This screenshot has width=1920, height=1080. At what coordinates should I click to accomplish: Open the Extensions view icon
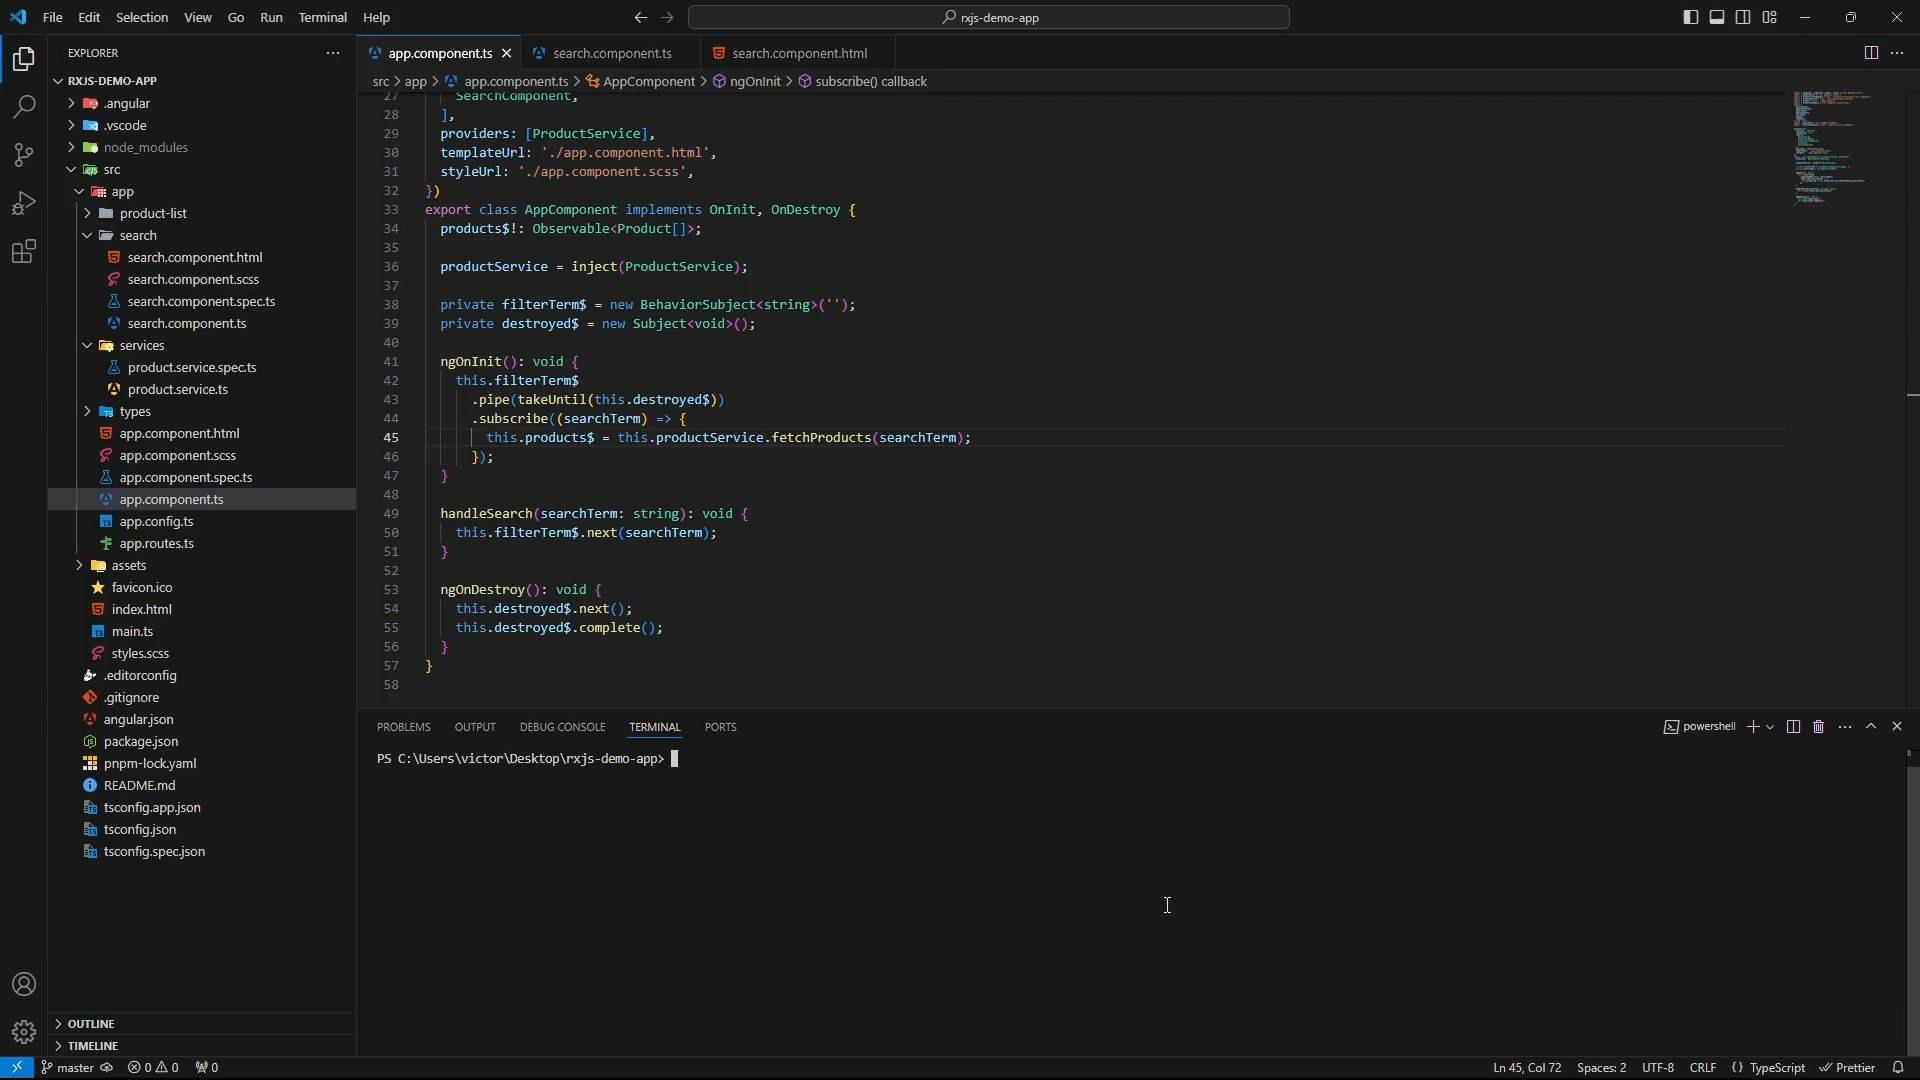tap(24, 251)
